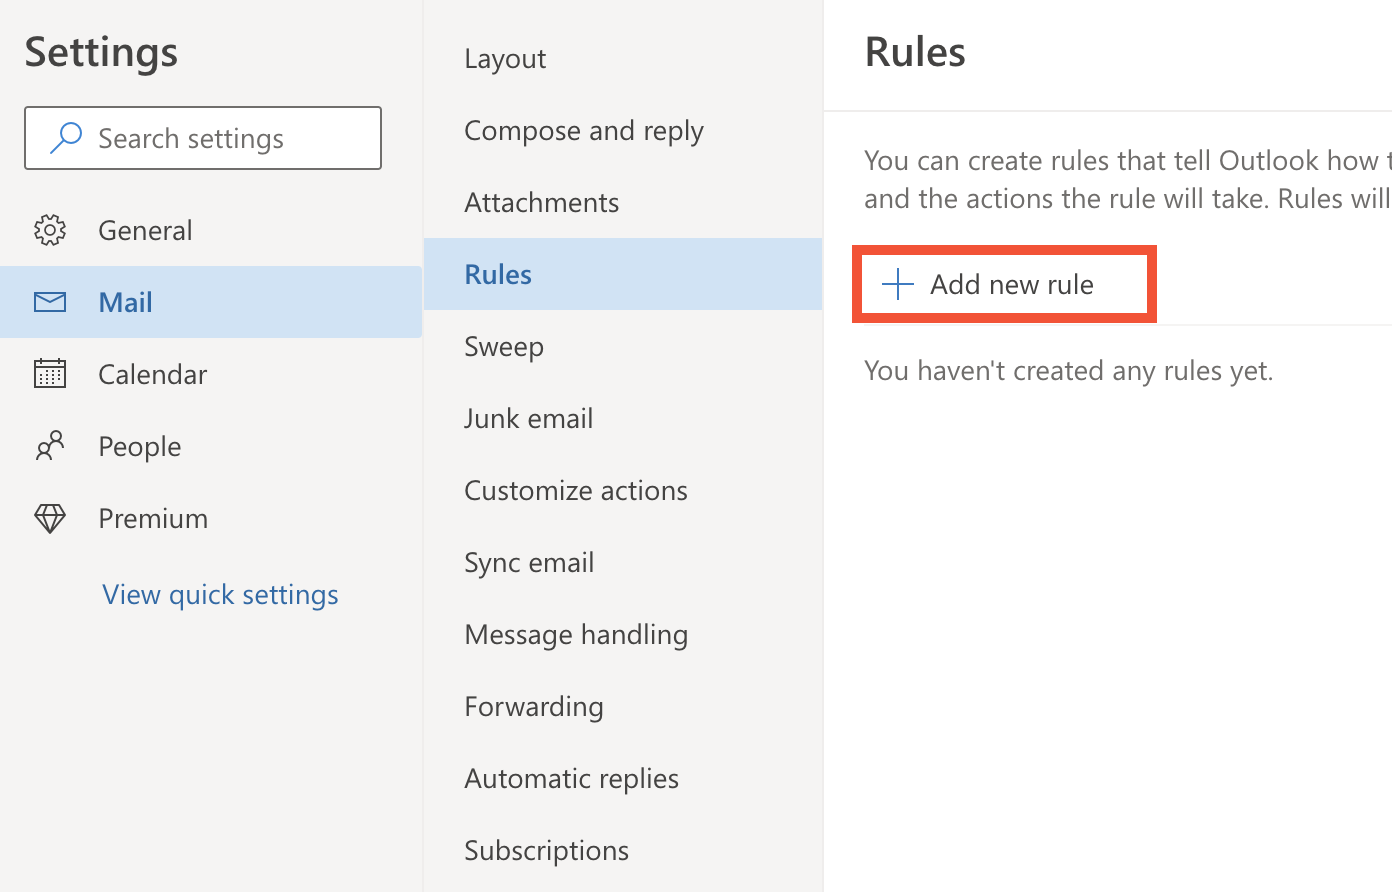
Task: Open the Forwarding settings page
Action: (x=533, y=705)
